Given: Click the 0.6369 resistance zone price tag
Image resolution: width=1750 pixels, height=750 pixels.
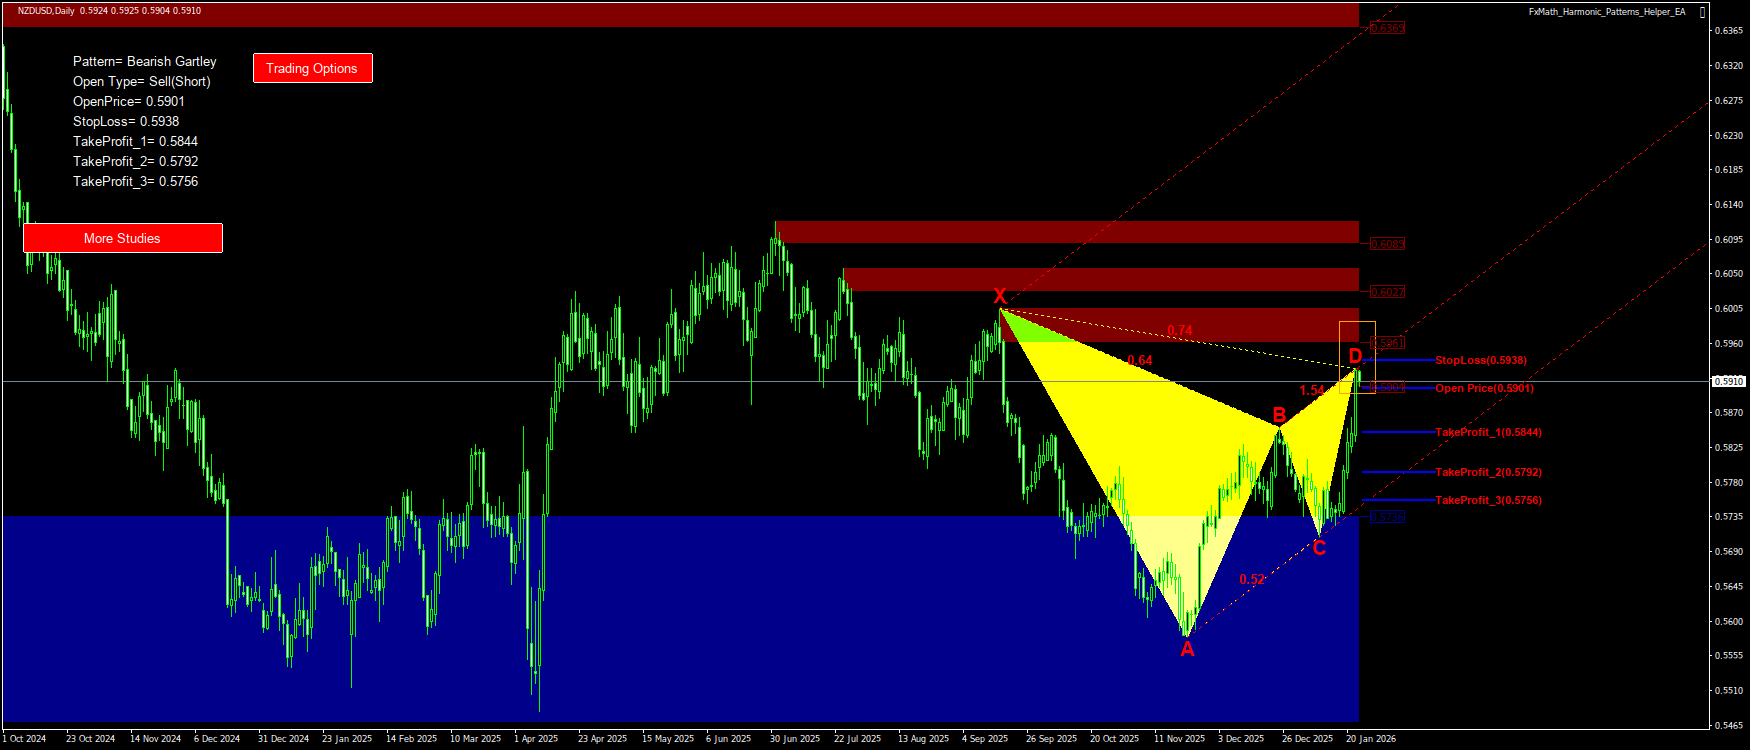Looking at the screenshot, I should pos(1388,28).
